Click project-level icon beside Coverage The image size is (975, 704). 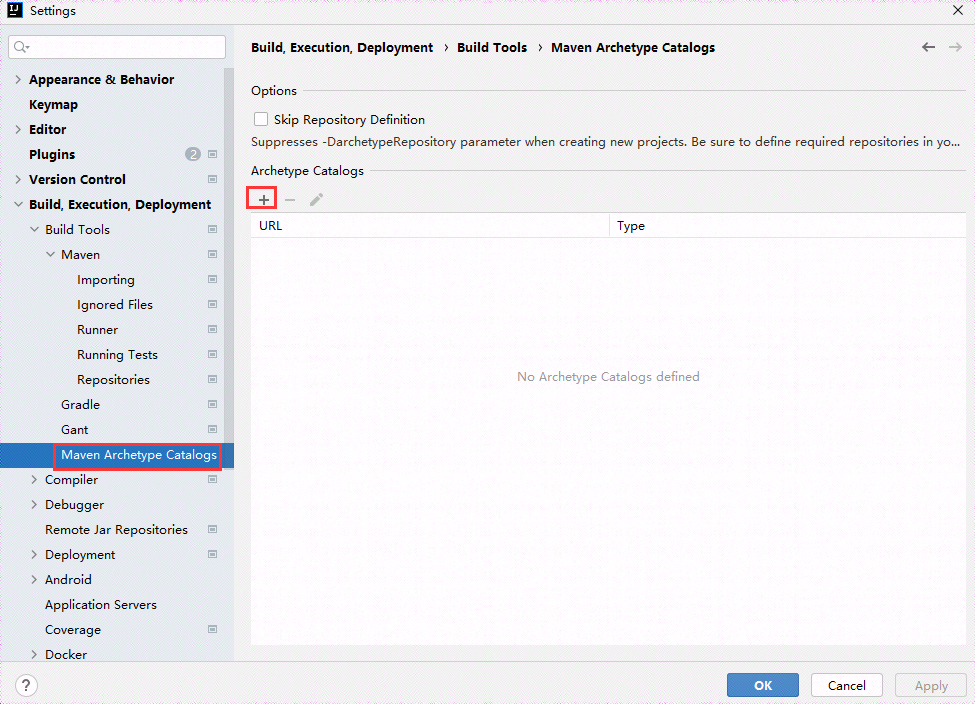pos(213,629)
